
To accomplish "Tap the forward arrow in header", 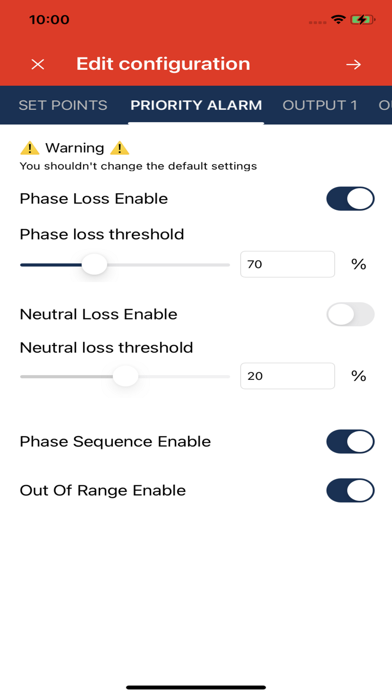I will tap(353, 64).
